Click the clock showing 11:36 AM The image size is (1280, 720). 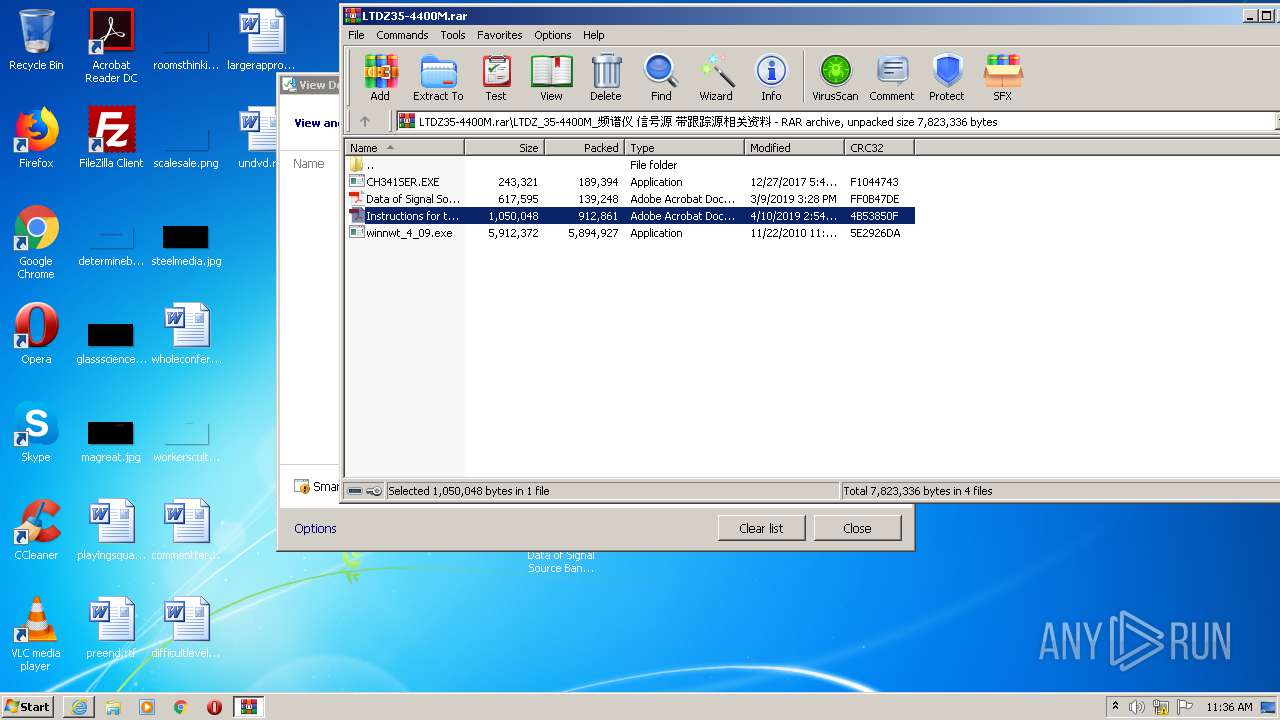(1229, 707)
